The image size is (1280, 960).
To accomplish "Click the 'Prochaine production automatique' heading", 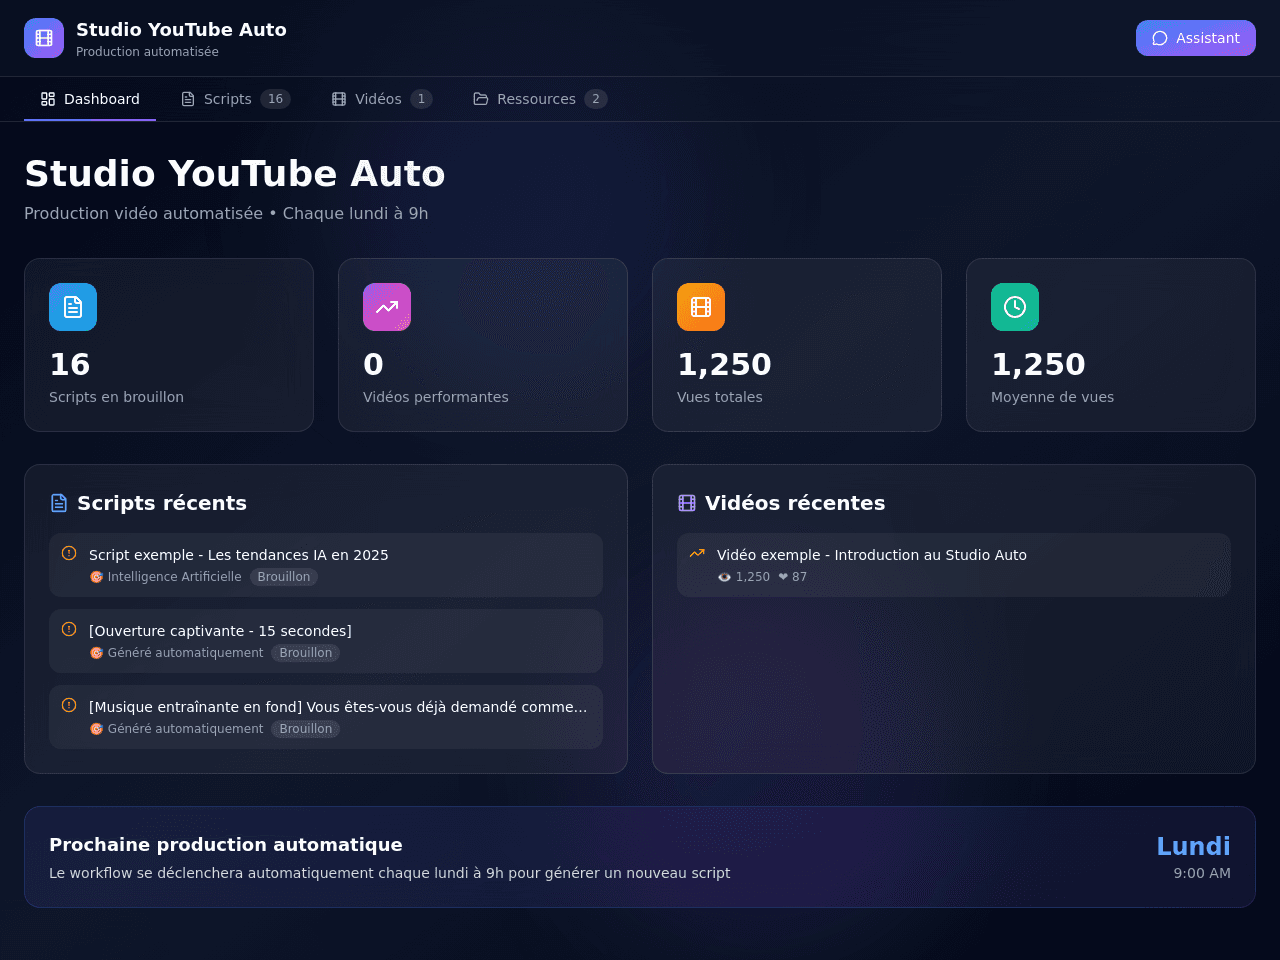I will click(226, 845).
